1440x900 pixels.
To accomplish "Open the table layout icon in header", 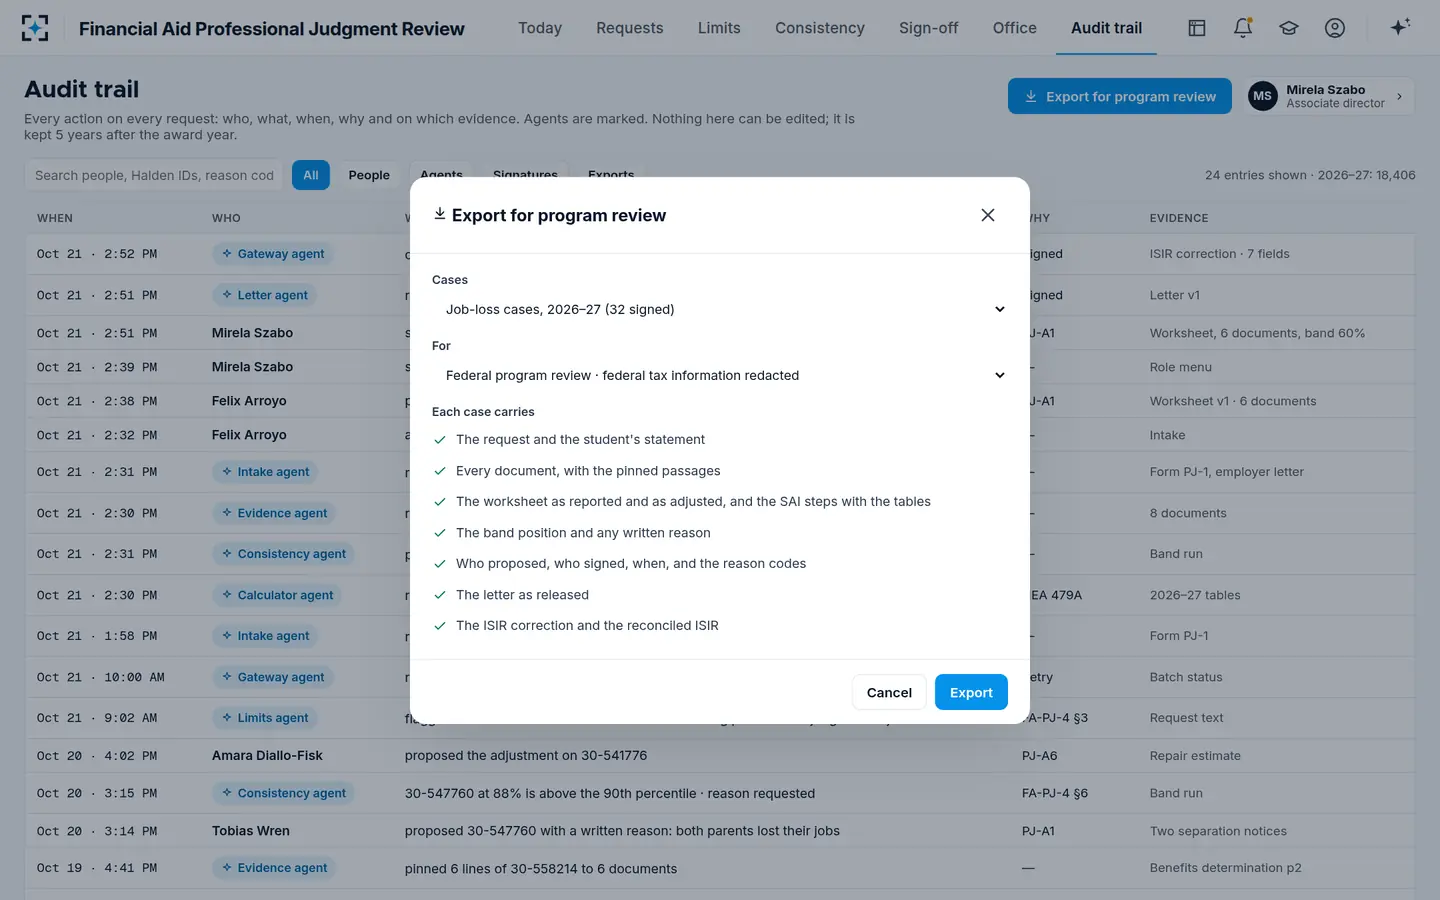I will click(x=1197, y=28).
